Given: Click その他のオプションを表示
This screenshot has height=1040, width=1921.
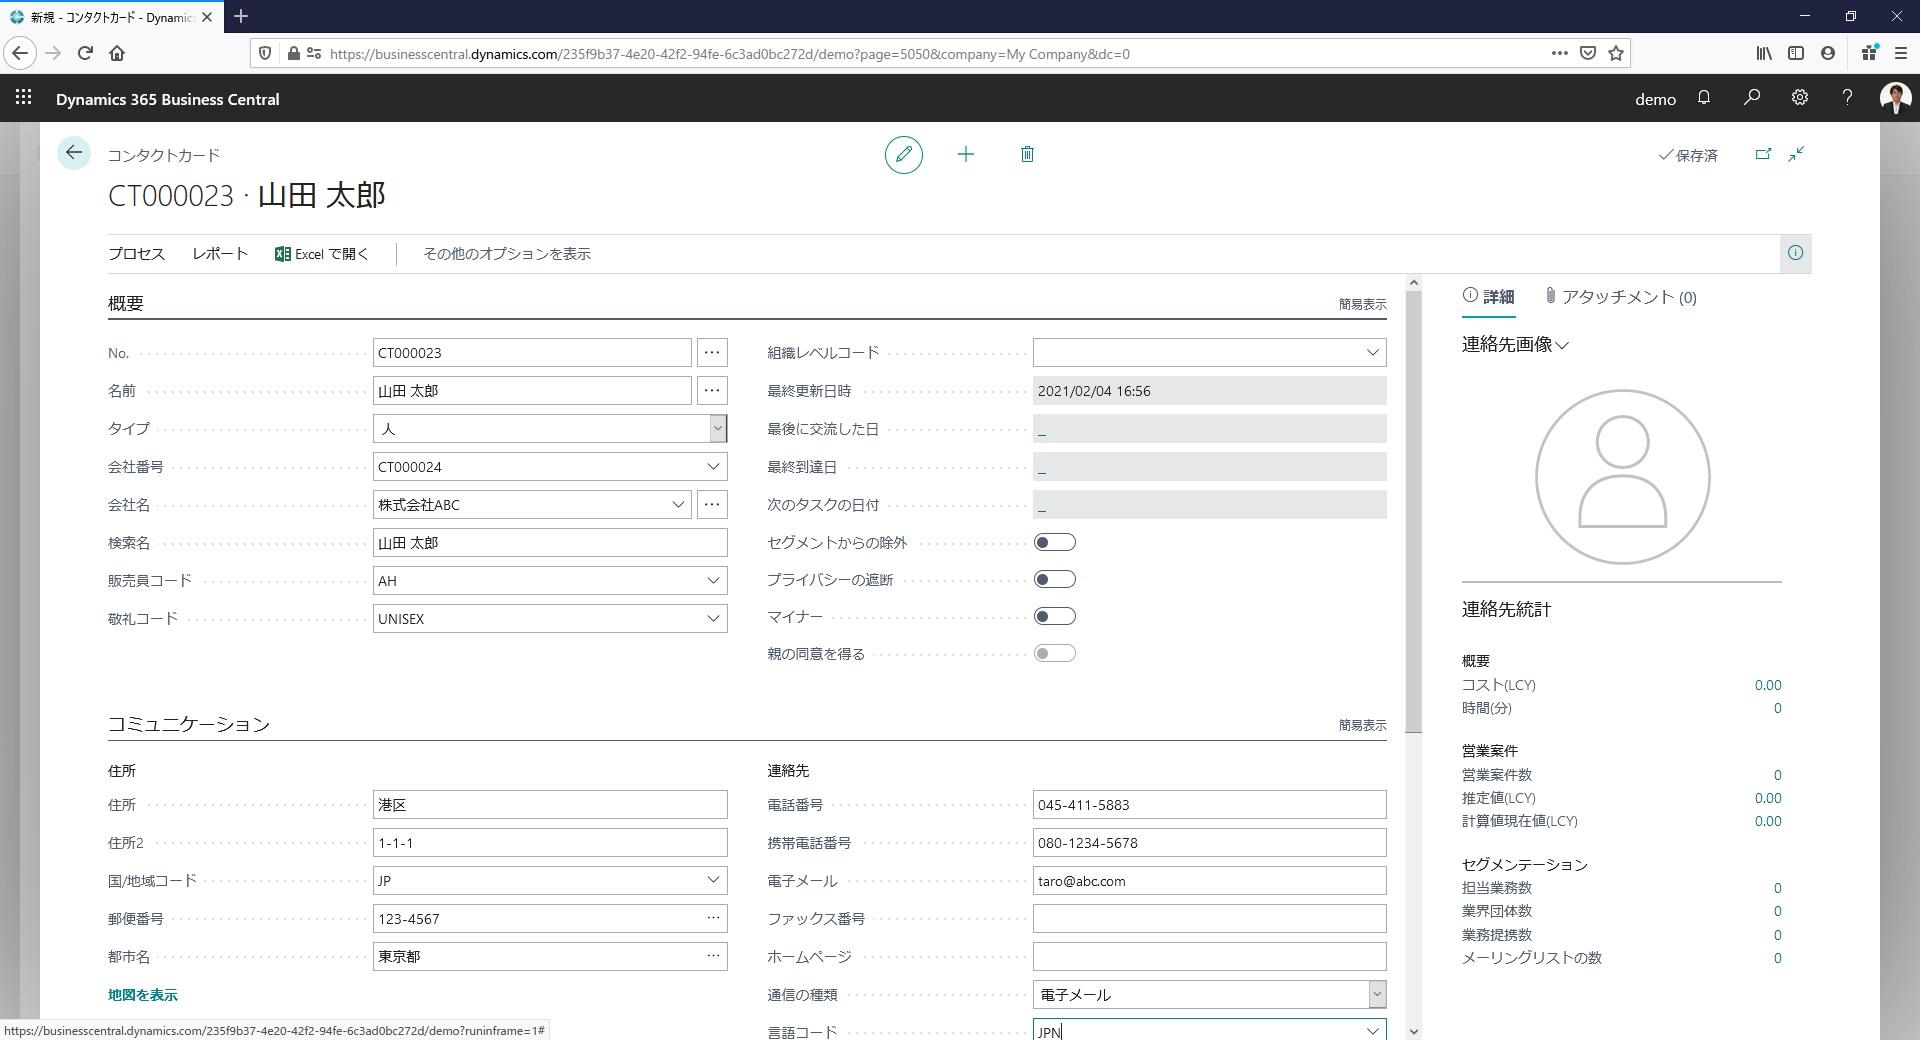Looking at the screenshot, I should click(507, 254).
